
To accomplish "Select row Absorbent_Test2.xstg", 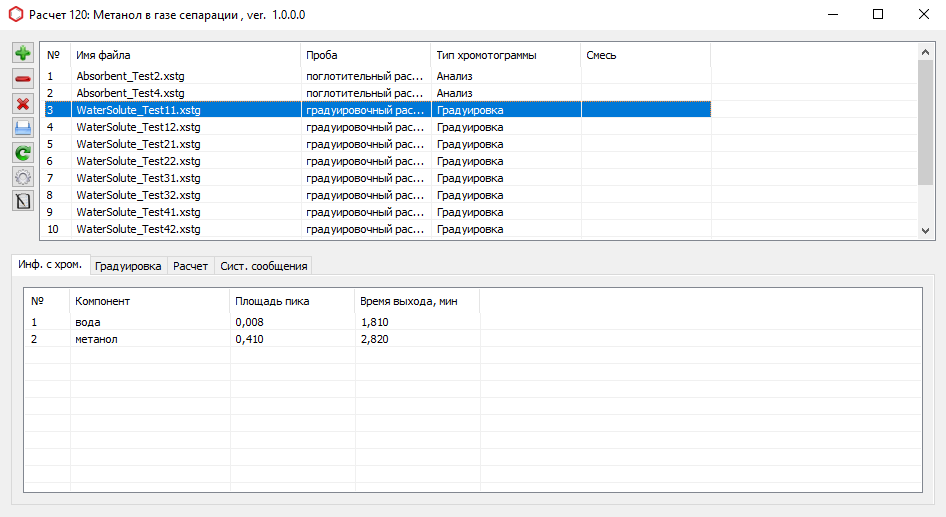I will pyautogui.click(x=130, y=76).
